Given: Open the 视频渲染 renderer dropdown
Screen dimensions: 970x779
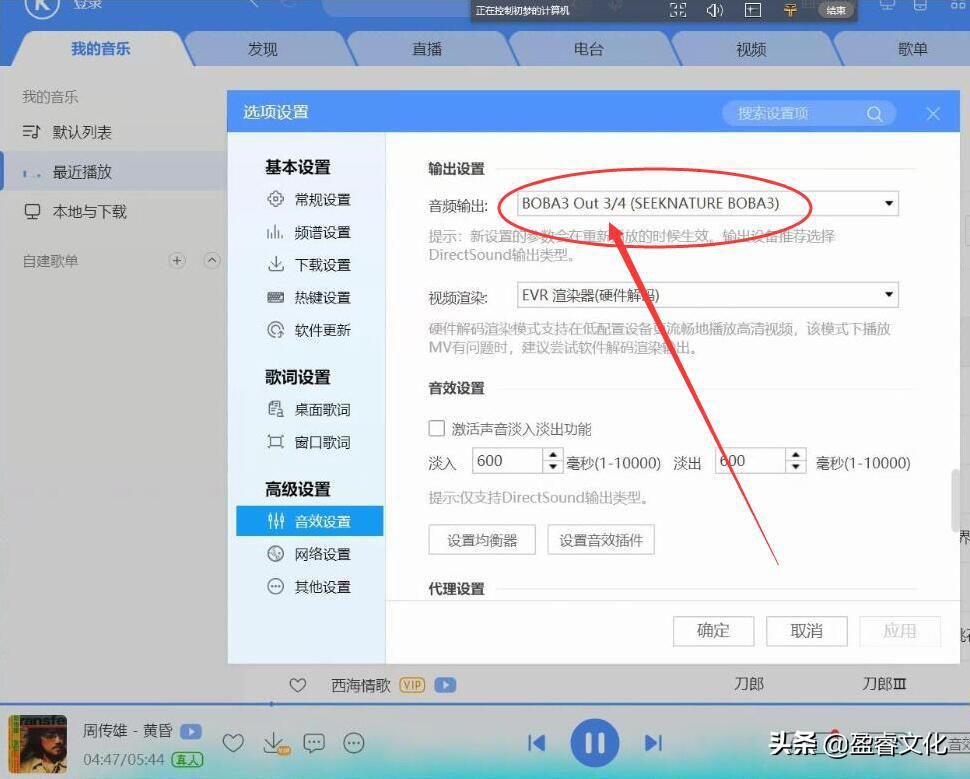Looking at the screenshot, I should coord(887,294).
